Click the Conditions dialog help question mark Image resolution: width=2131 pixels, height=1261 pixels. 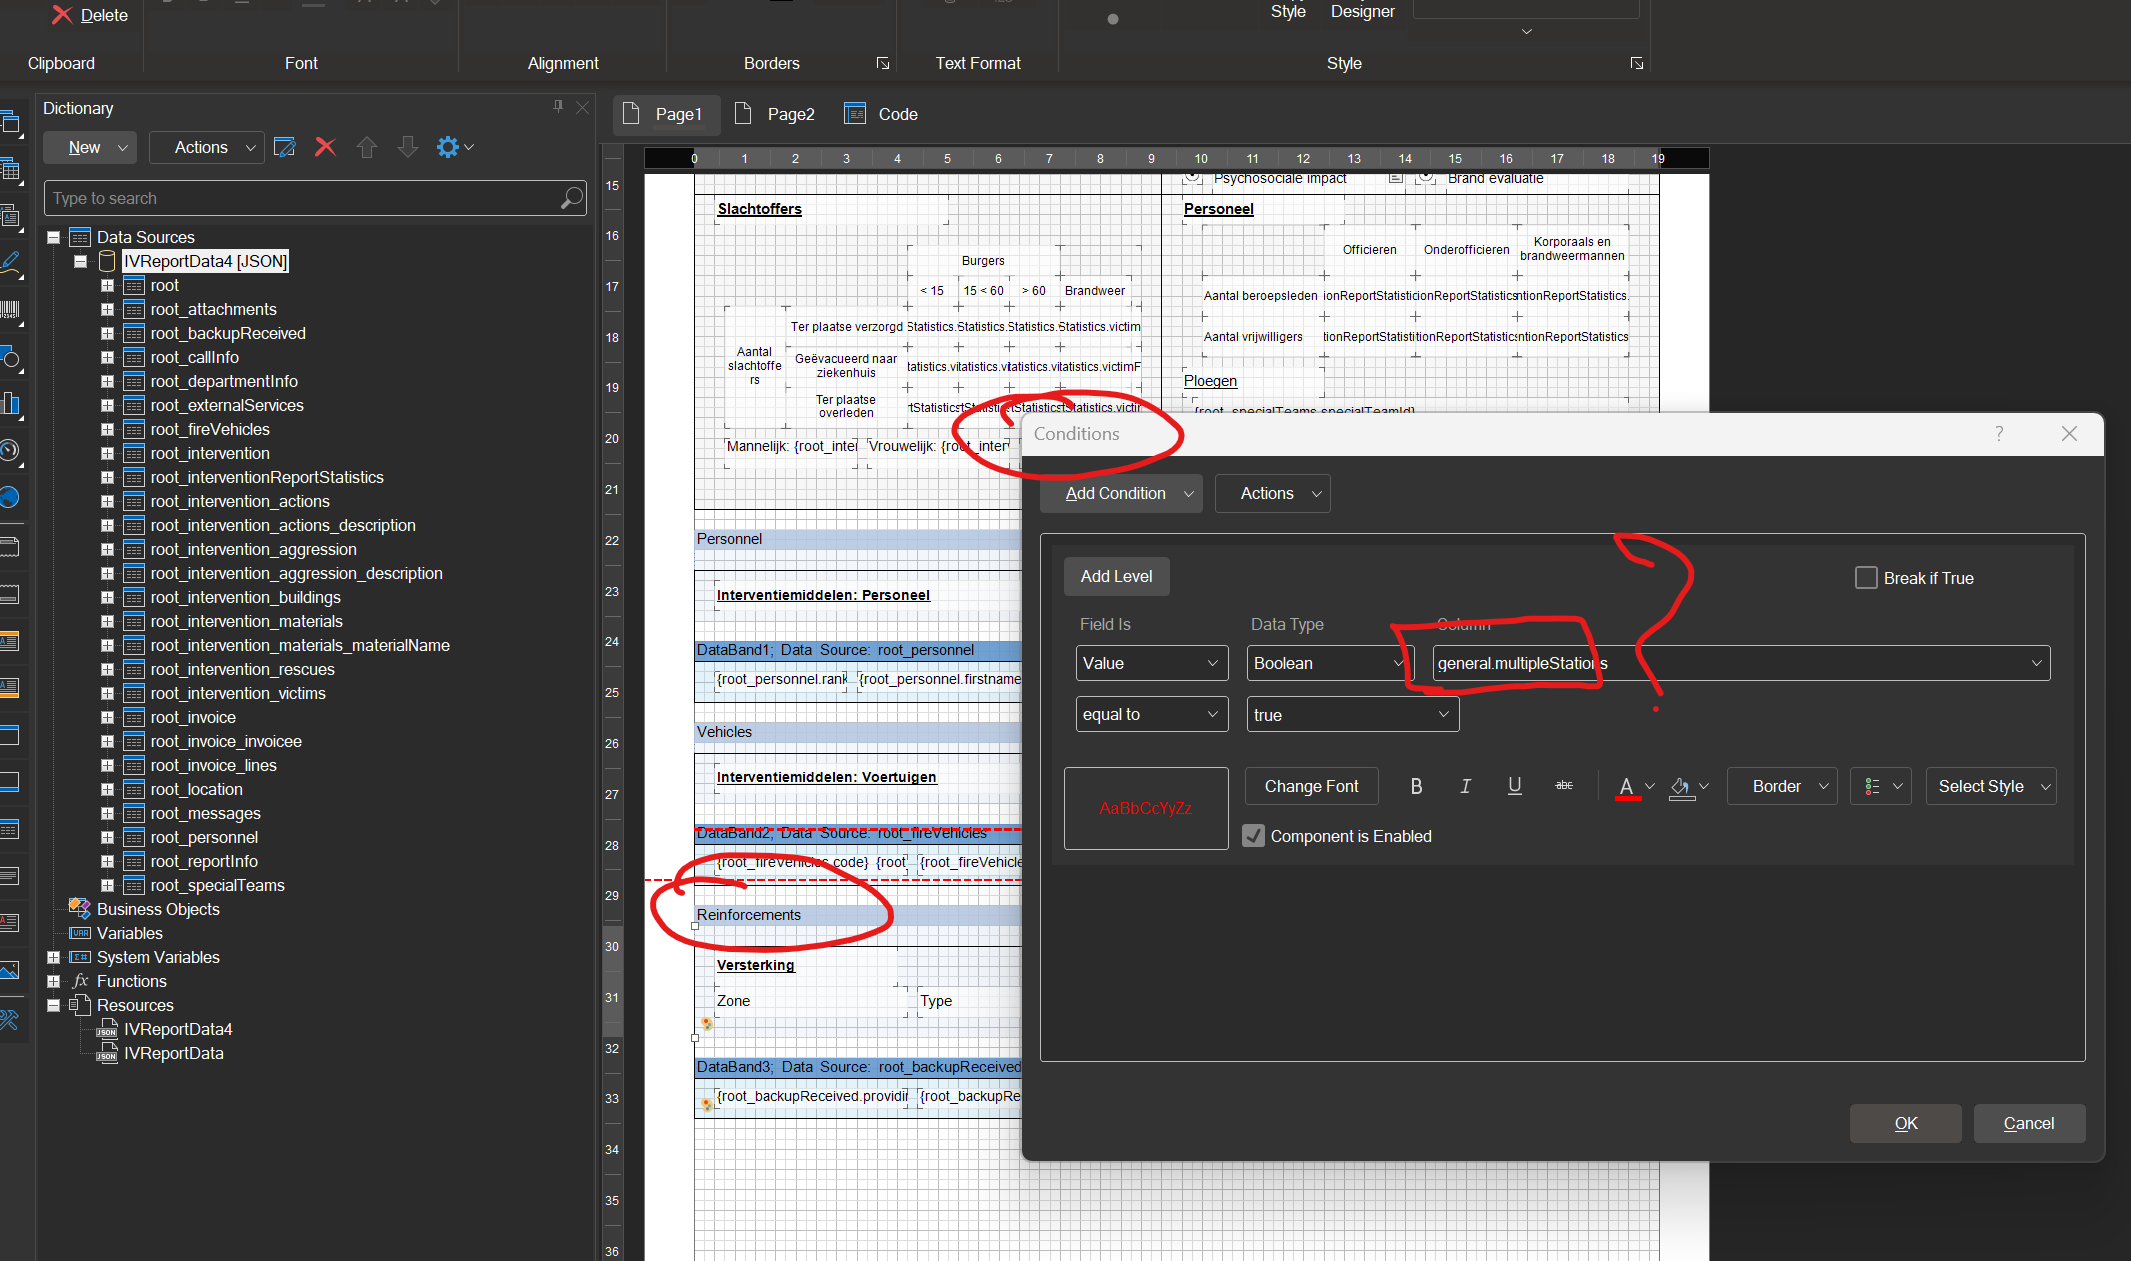click(1999, 434)
